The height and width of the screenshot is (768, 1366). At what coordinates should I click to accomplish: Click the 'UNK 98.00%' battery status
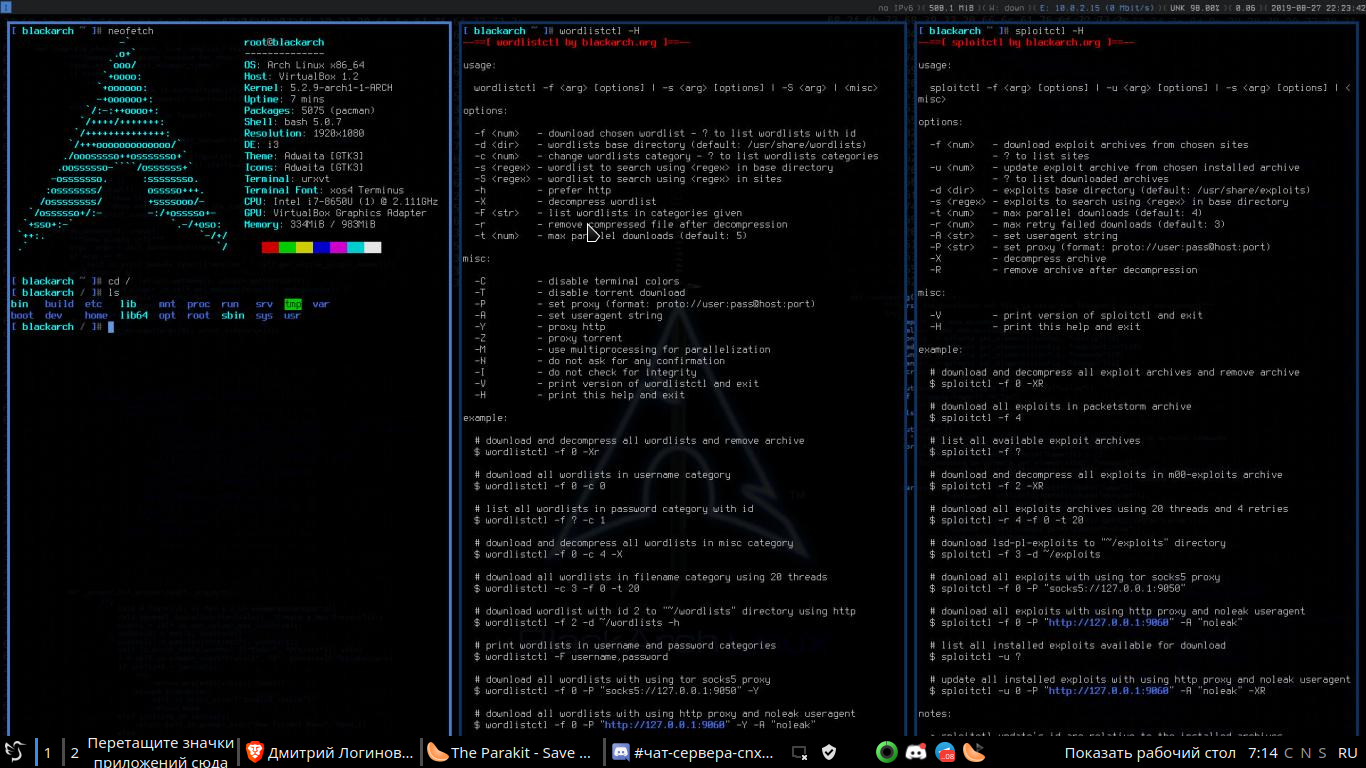click(x=1193, y=7)
